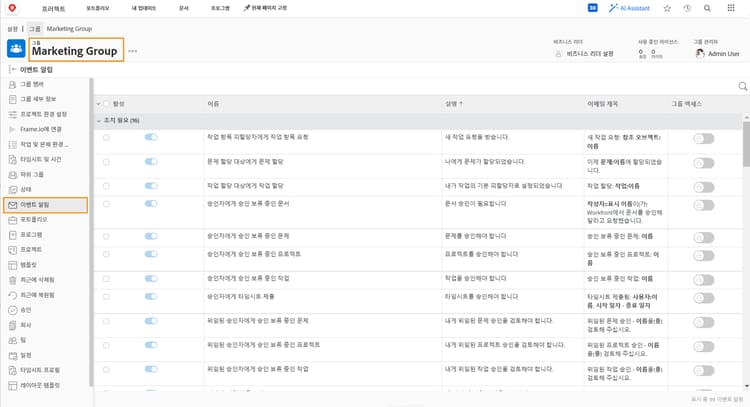Collapse the left panel via 이벤트 알림 arrow
Screen dimensions: 750x407
click(x=12, y=69)
